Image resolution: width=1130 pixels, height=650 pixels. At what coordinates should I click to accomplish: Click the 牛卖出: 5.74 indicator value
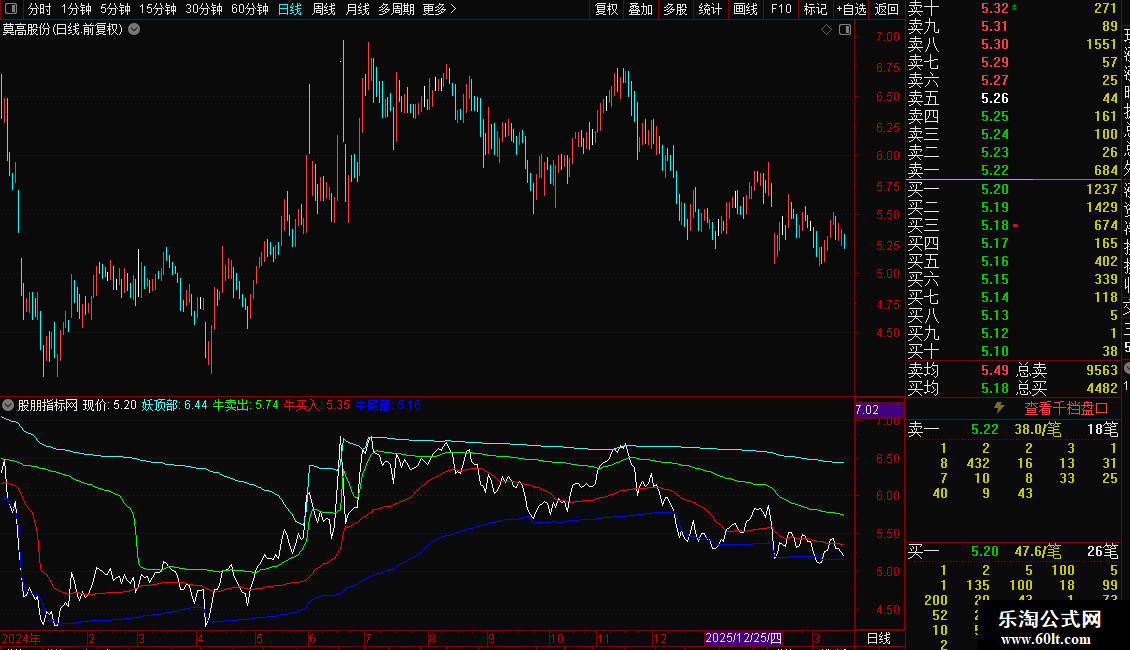coord(245,405)
